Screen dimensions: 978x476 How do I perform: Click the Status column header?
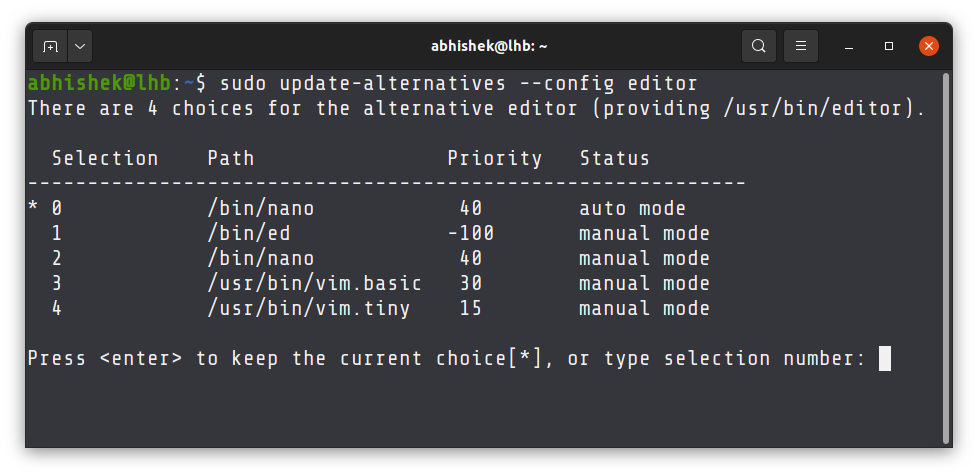point(614,158)
